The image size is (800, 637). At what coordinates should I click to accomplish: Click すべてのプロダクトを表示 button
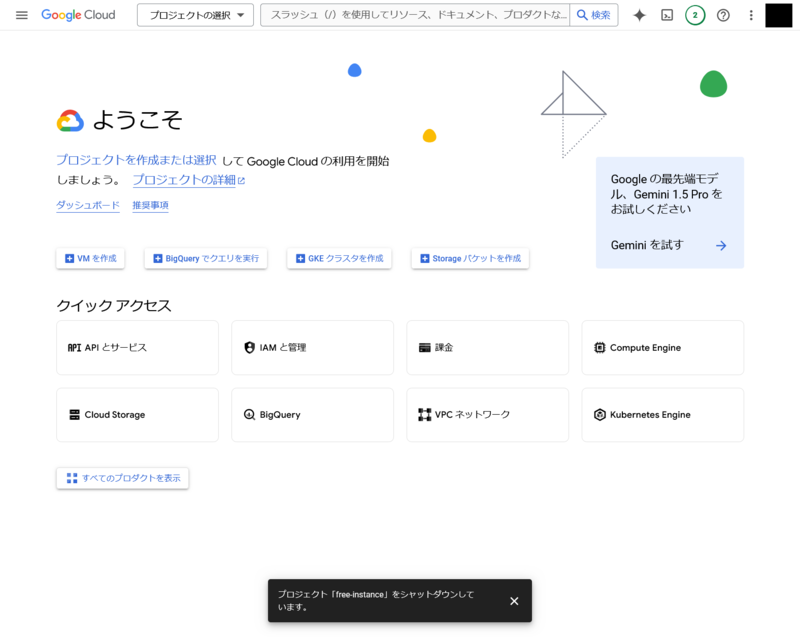click(122, 478)
